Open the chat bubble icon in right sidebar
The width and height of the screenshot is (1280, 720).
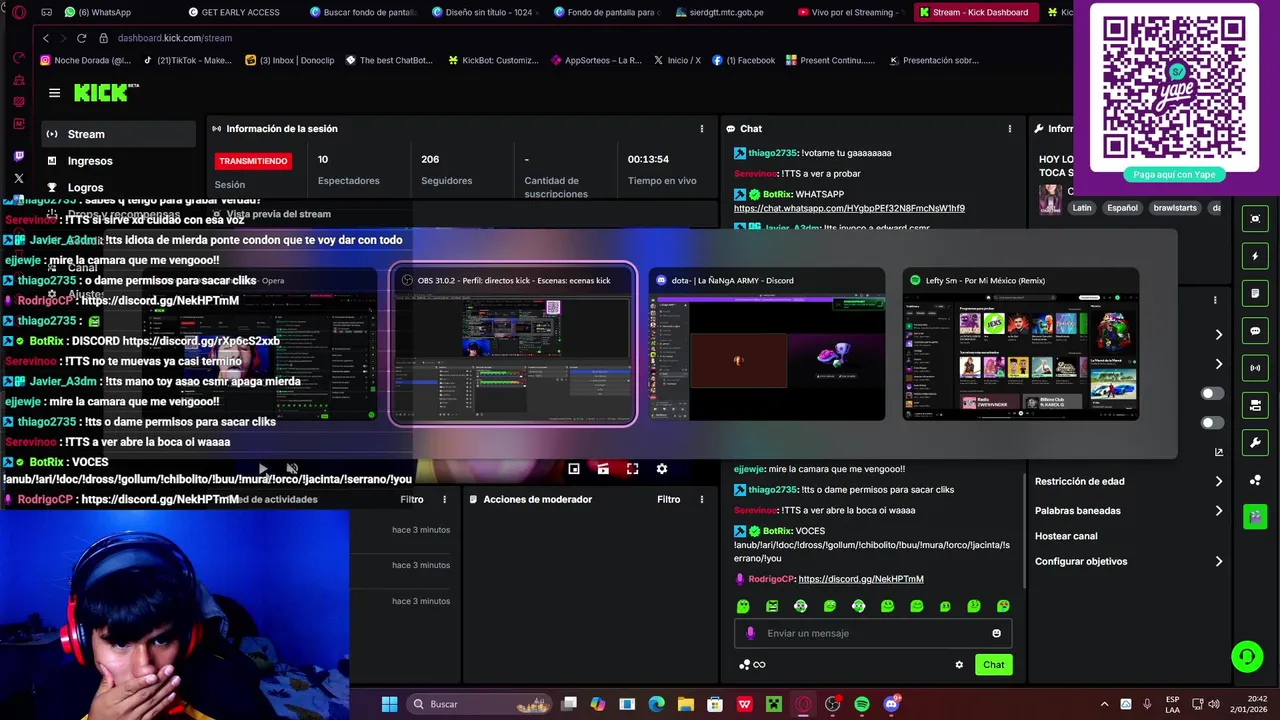pos(1255,331)
